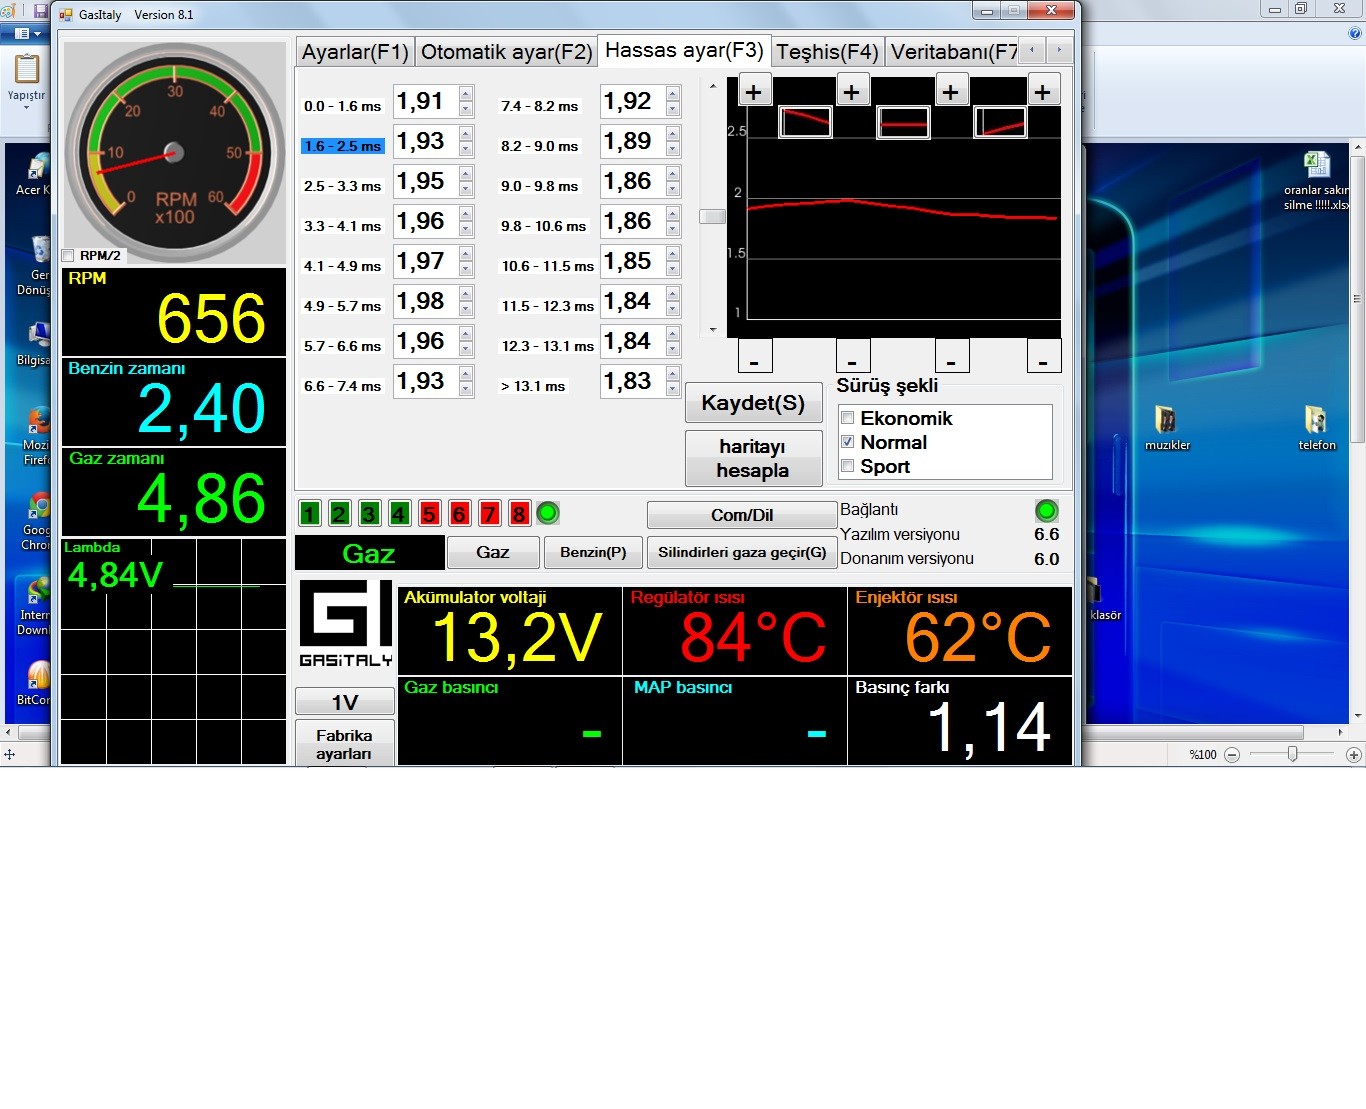Click the GasItaly logo

(346, 624)
